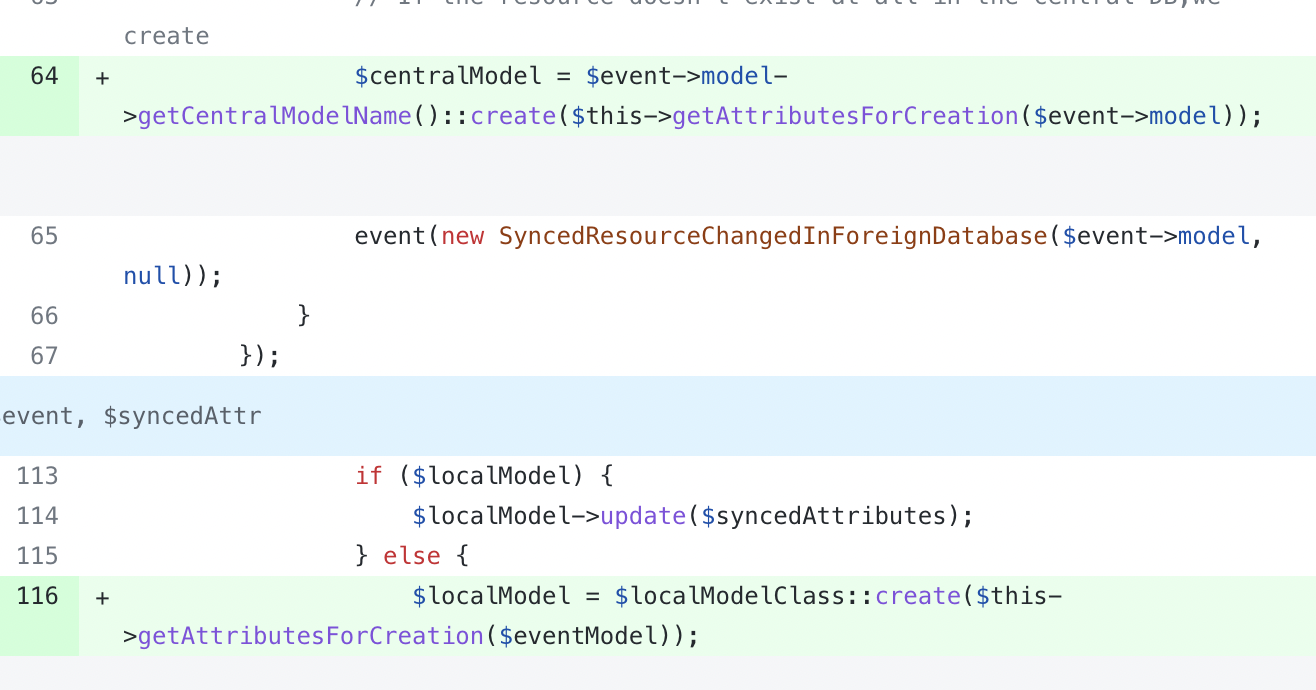Click the getCentralModelName method call
The height and width of the screenshot is (690, 1316).
click(275, 116)
